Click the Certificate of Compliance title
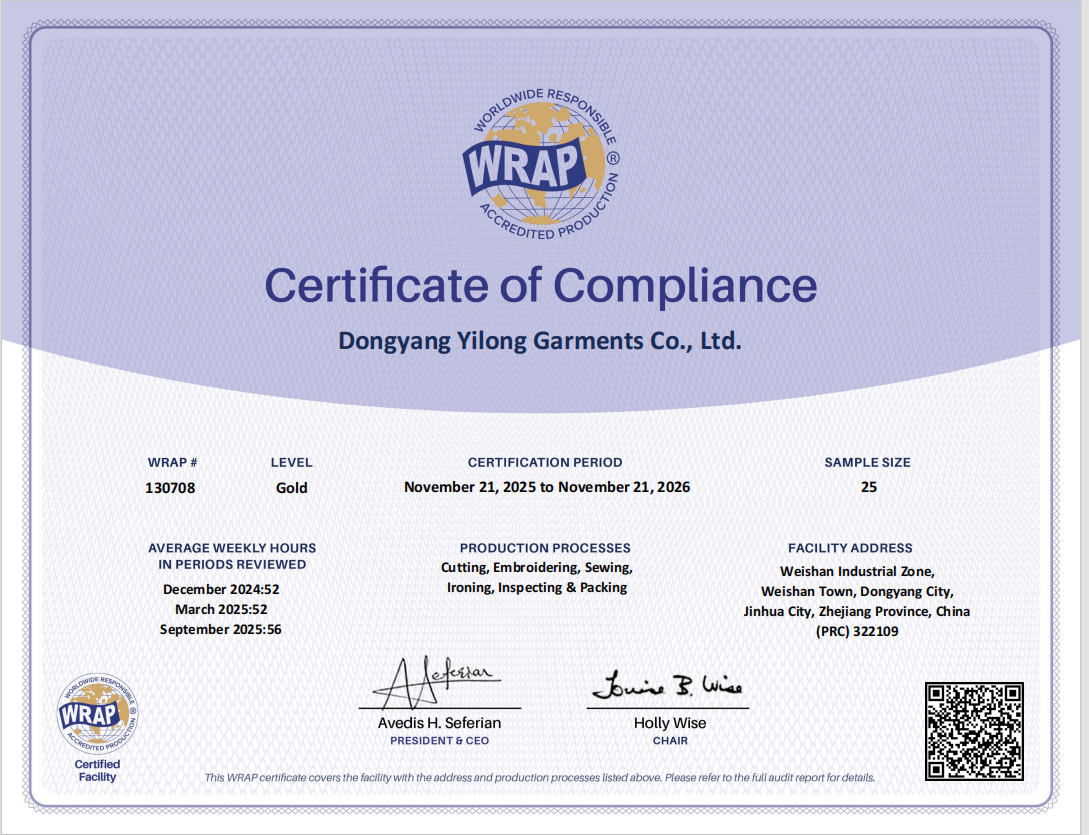This screenshot has width=1089, height=835. point(540,286)
